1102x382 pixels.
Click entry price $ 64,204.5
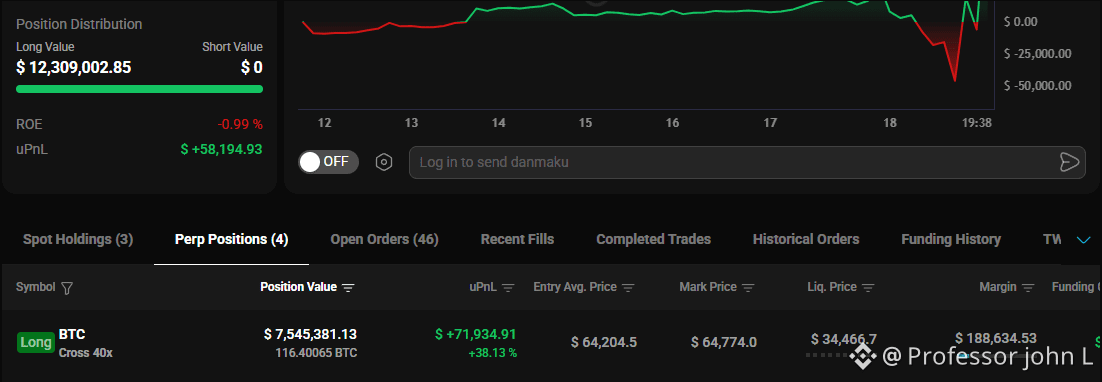(604, 343)
